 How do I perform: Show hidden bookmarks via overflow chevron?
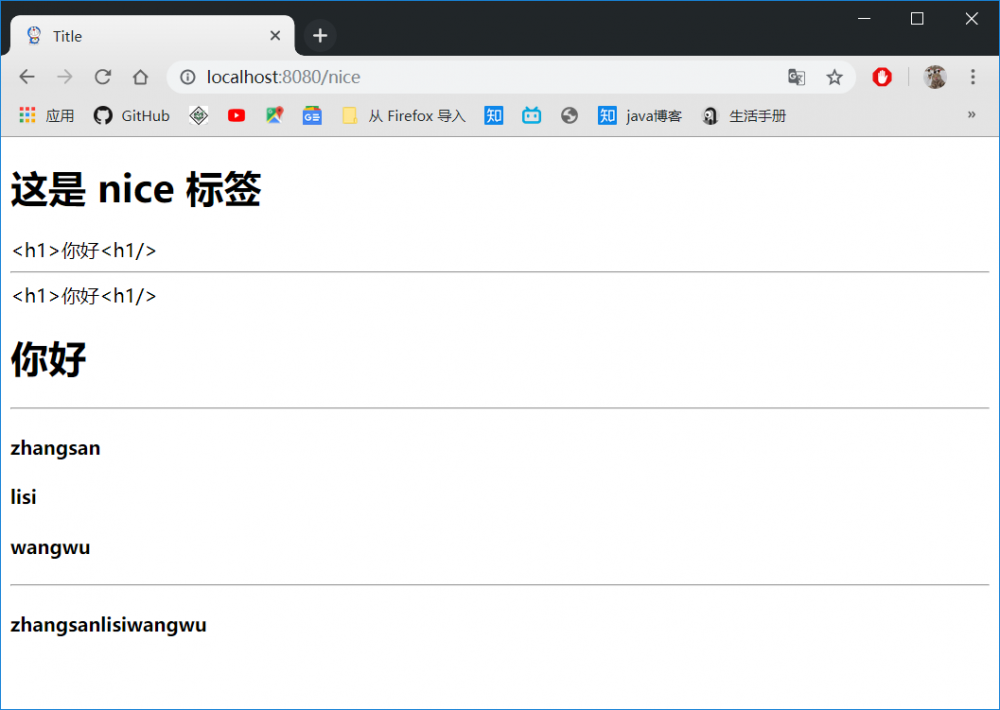pos(971,115)
